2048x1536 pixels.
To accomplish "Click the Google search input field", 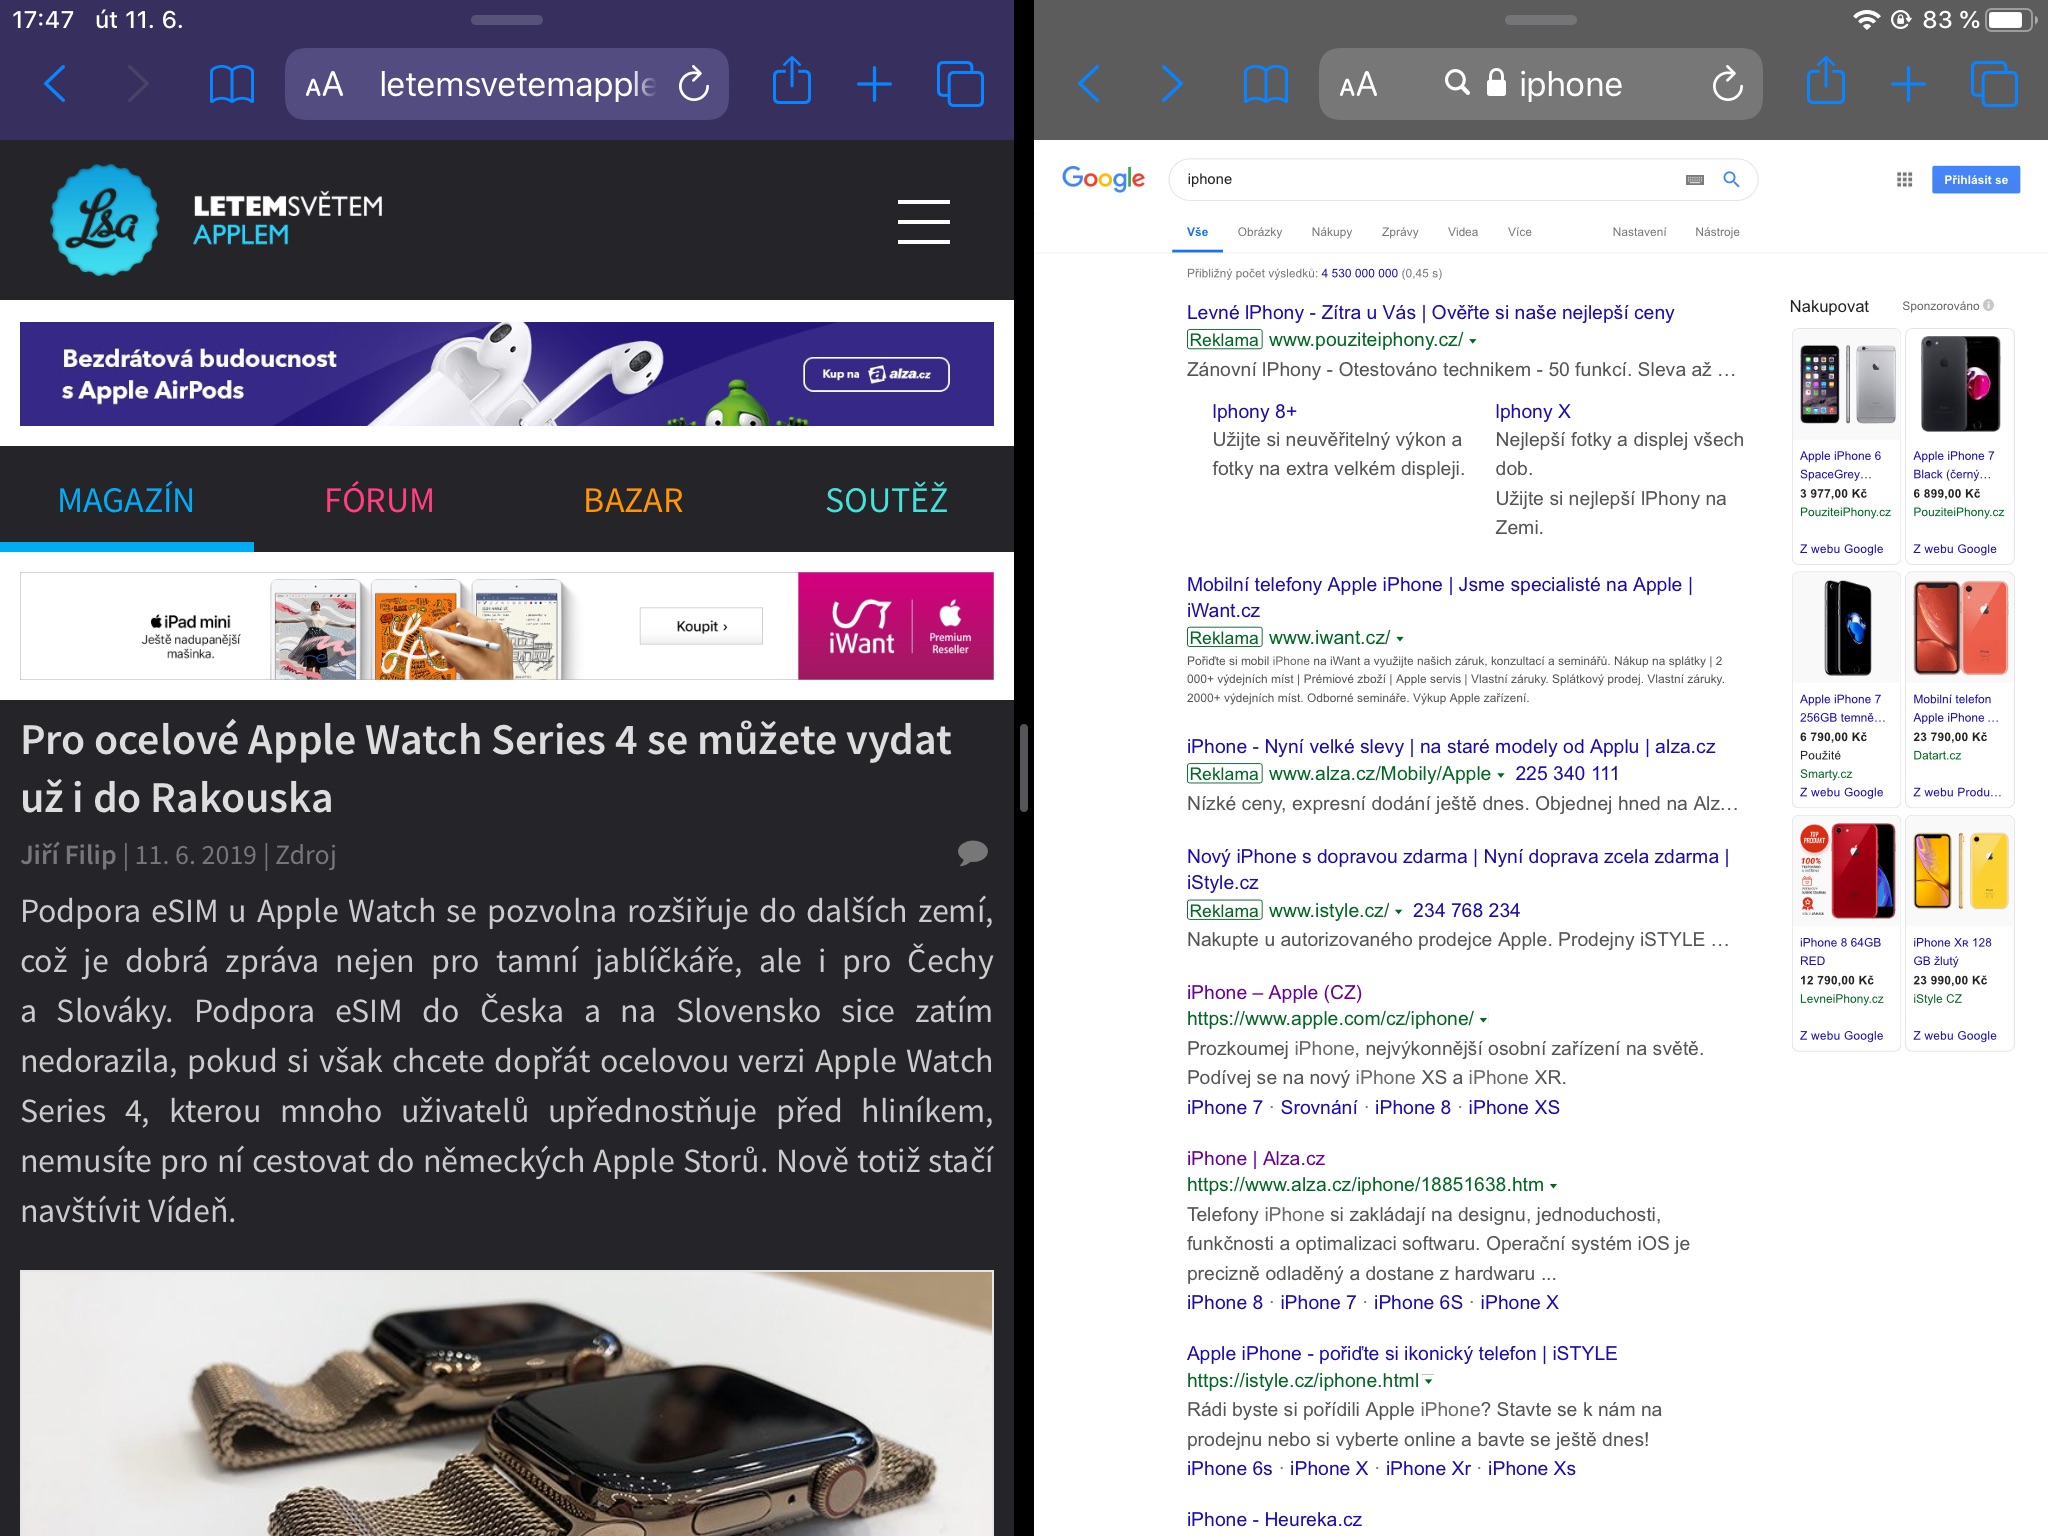I will (1430, 179).
